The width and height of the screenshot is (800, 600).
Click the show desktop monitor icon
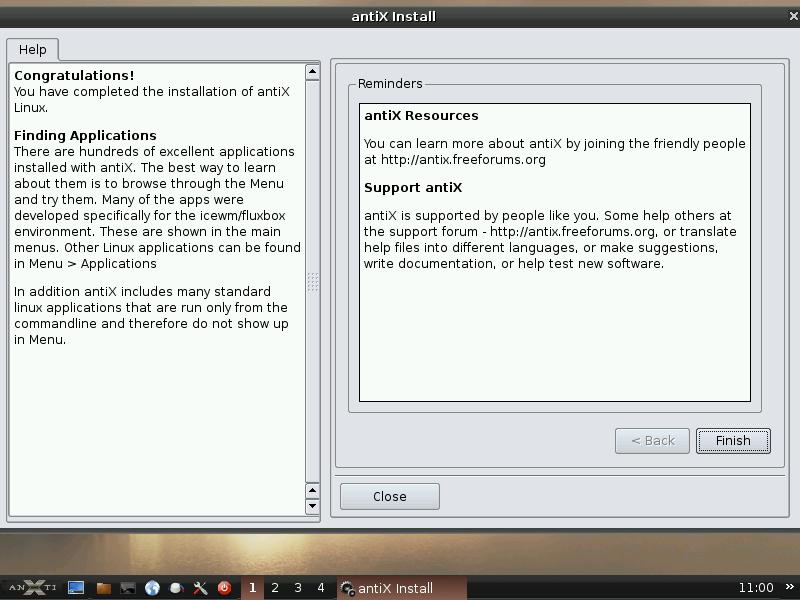76,588
